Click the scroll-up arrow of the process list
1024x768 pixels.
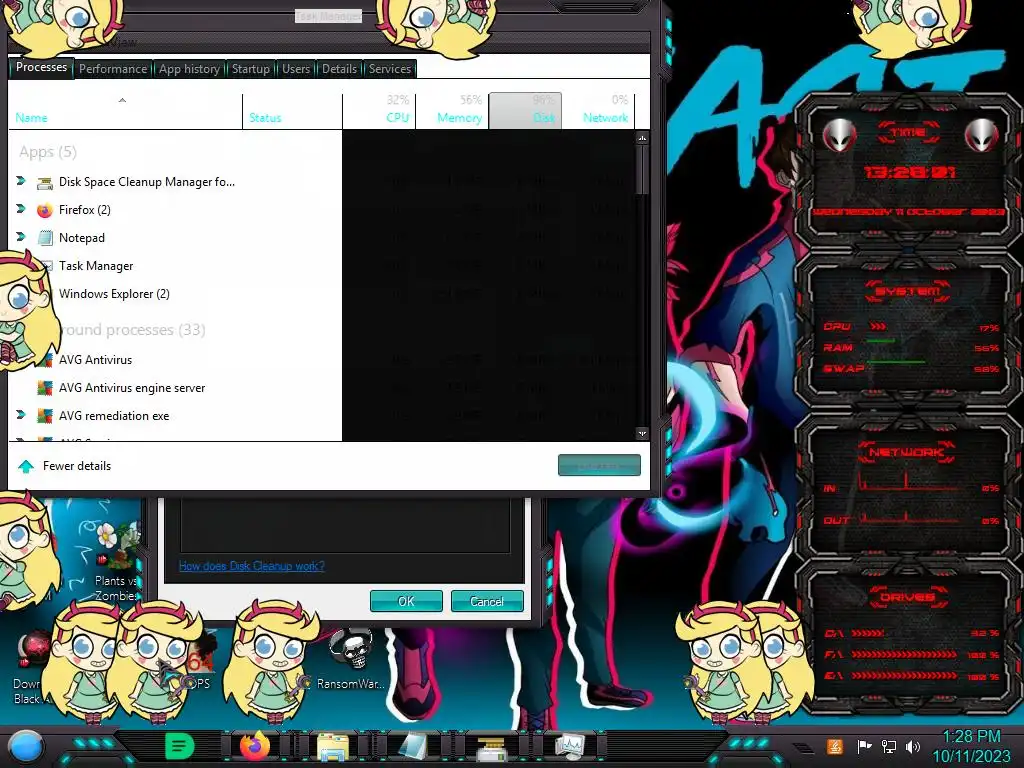643,138
